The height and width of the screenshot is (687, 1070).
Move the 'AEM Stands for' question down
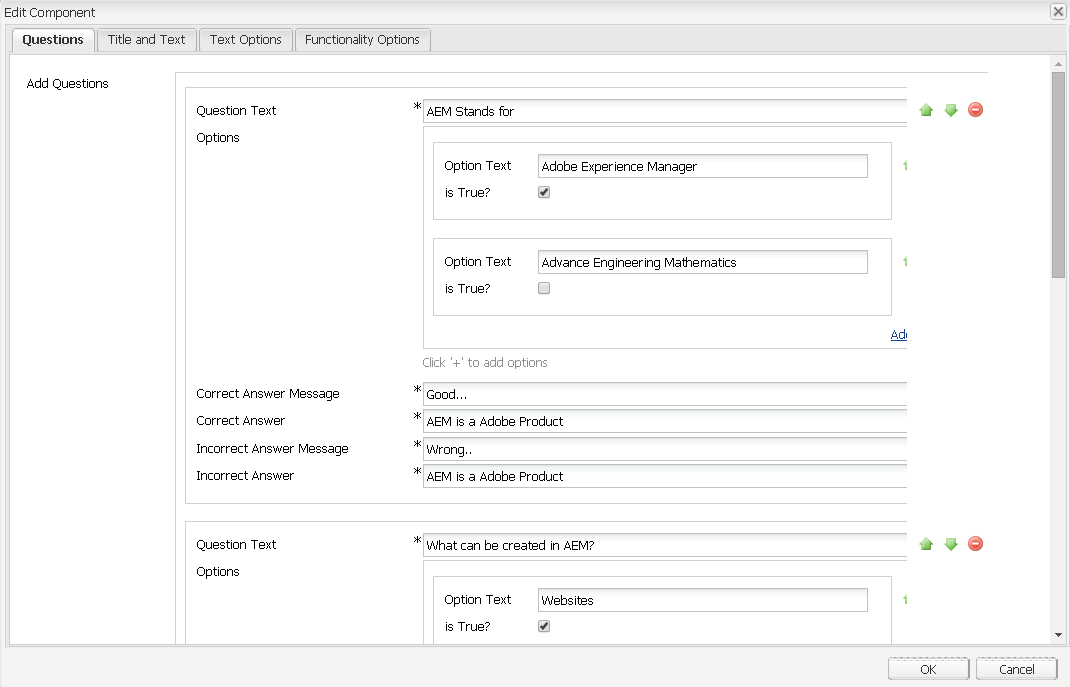click(x=951, y=110)
